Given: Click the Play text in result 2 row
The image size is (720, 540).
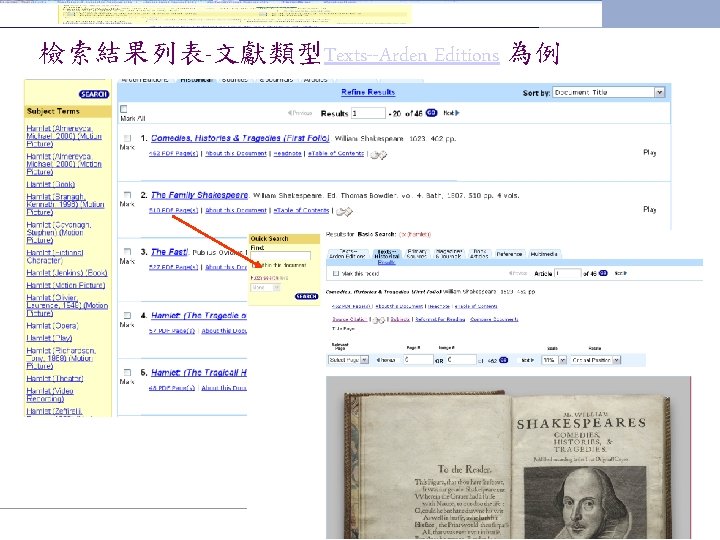Looking at the screenshot, I should point(649,209).
